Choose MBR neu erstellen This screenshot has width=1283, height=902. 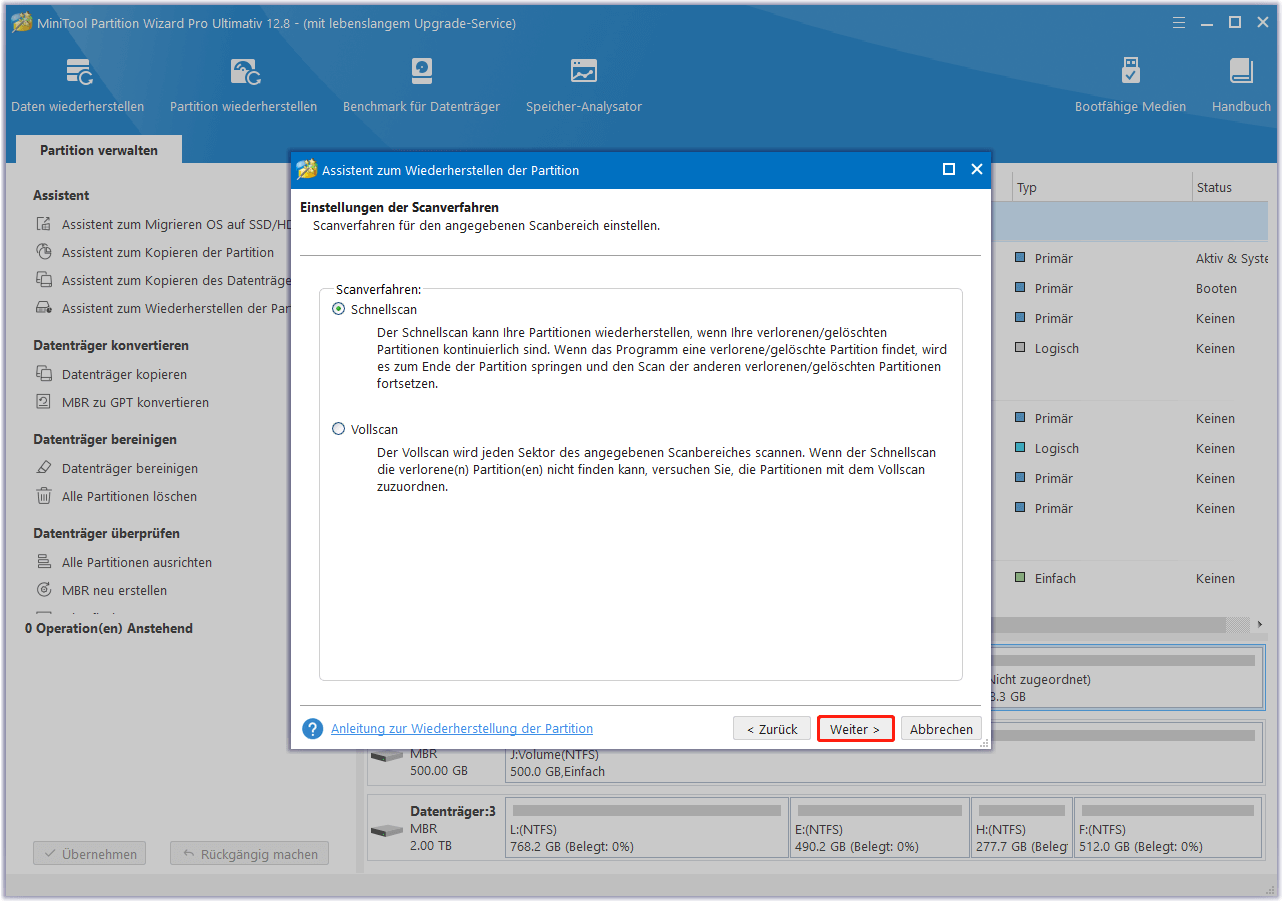pos(114,590)
